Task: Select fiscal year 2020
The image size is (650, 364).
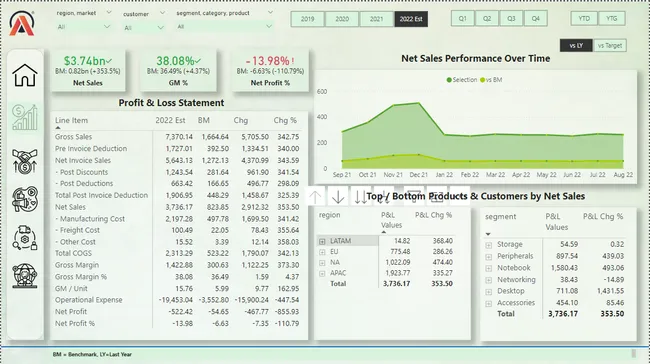Action: tap(342, 19)
